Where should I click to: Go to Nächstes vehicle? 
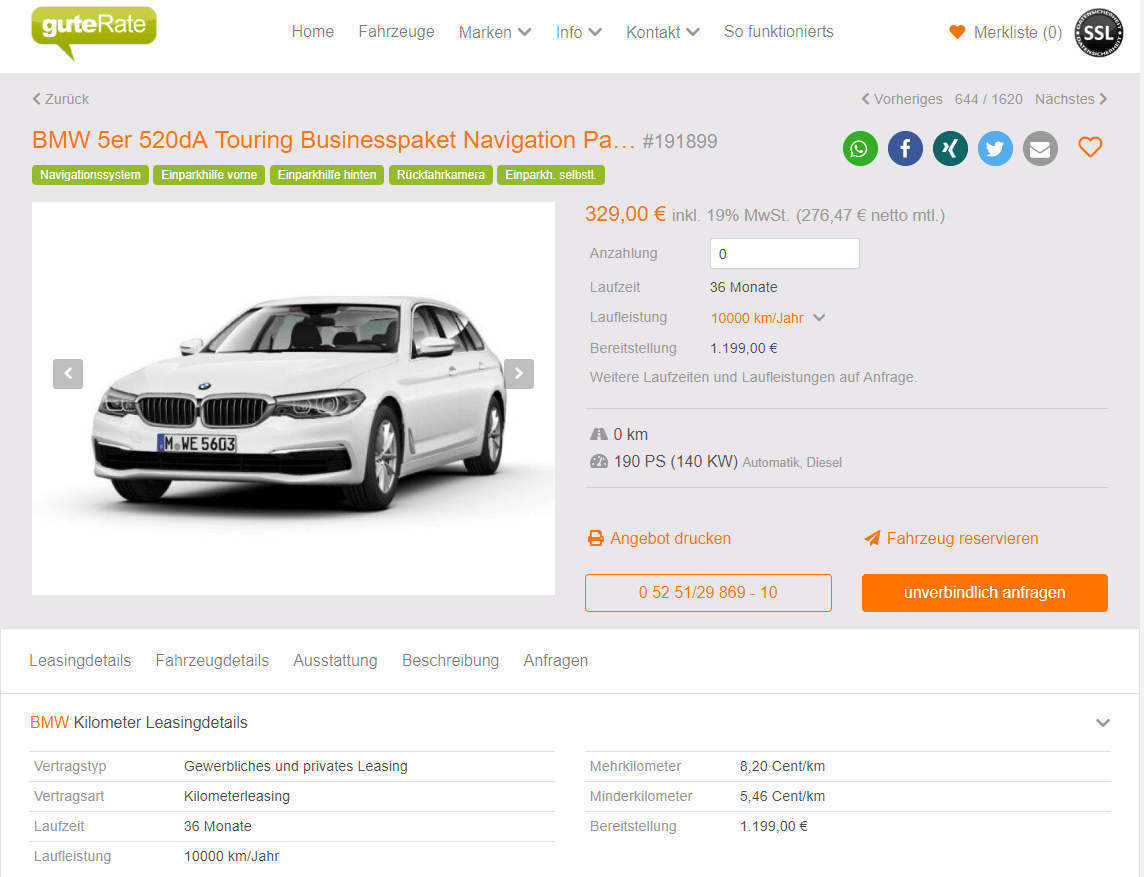click(1071, 99)
